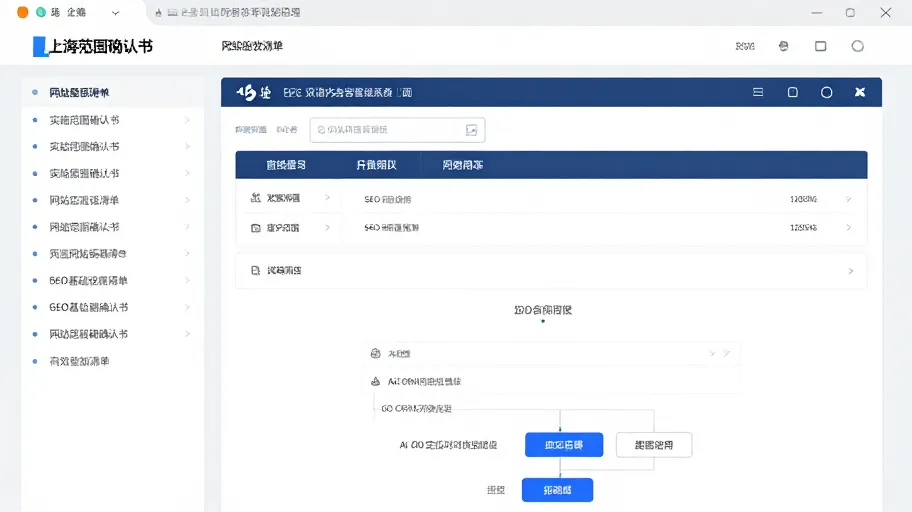Click the document icon in the standalone row
The height and width of the screenshot is (512, 912).
[255, 271]
